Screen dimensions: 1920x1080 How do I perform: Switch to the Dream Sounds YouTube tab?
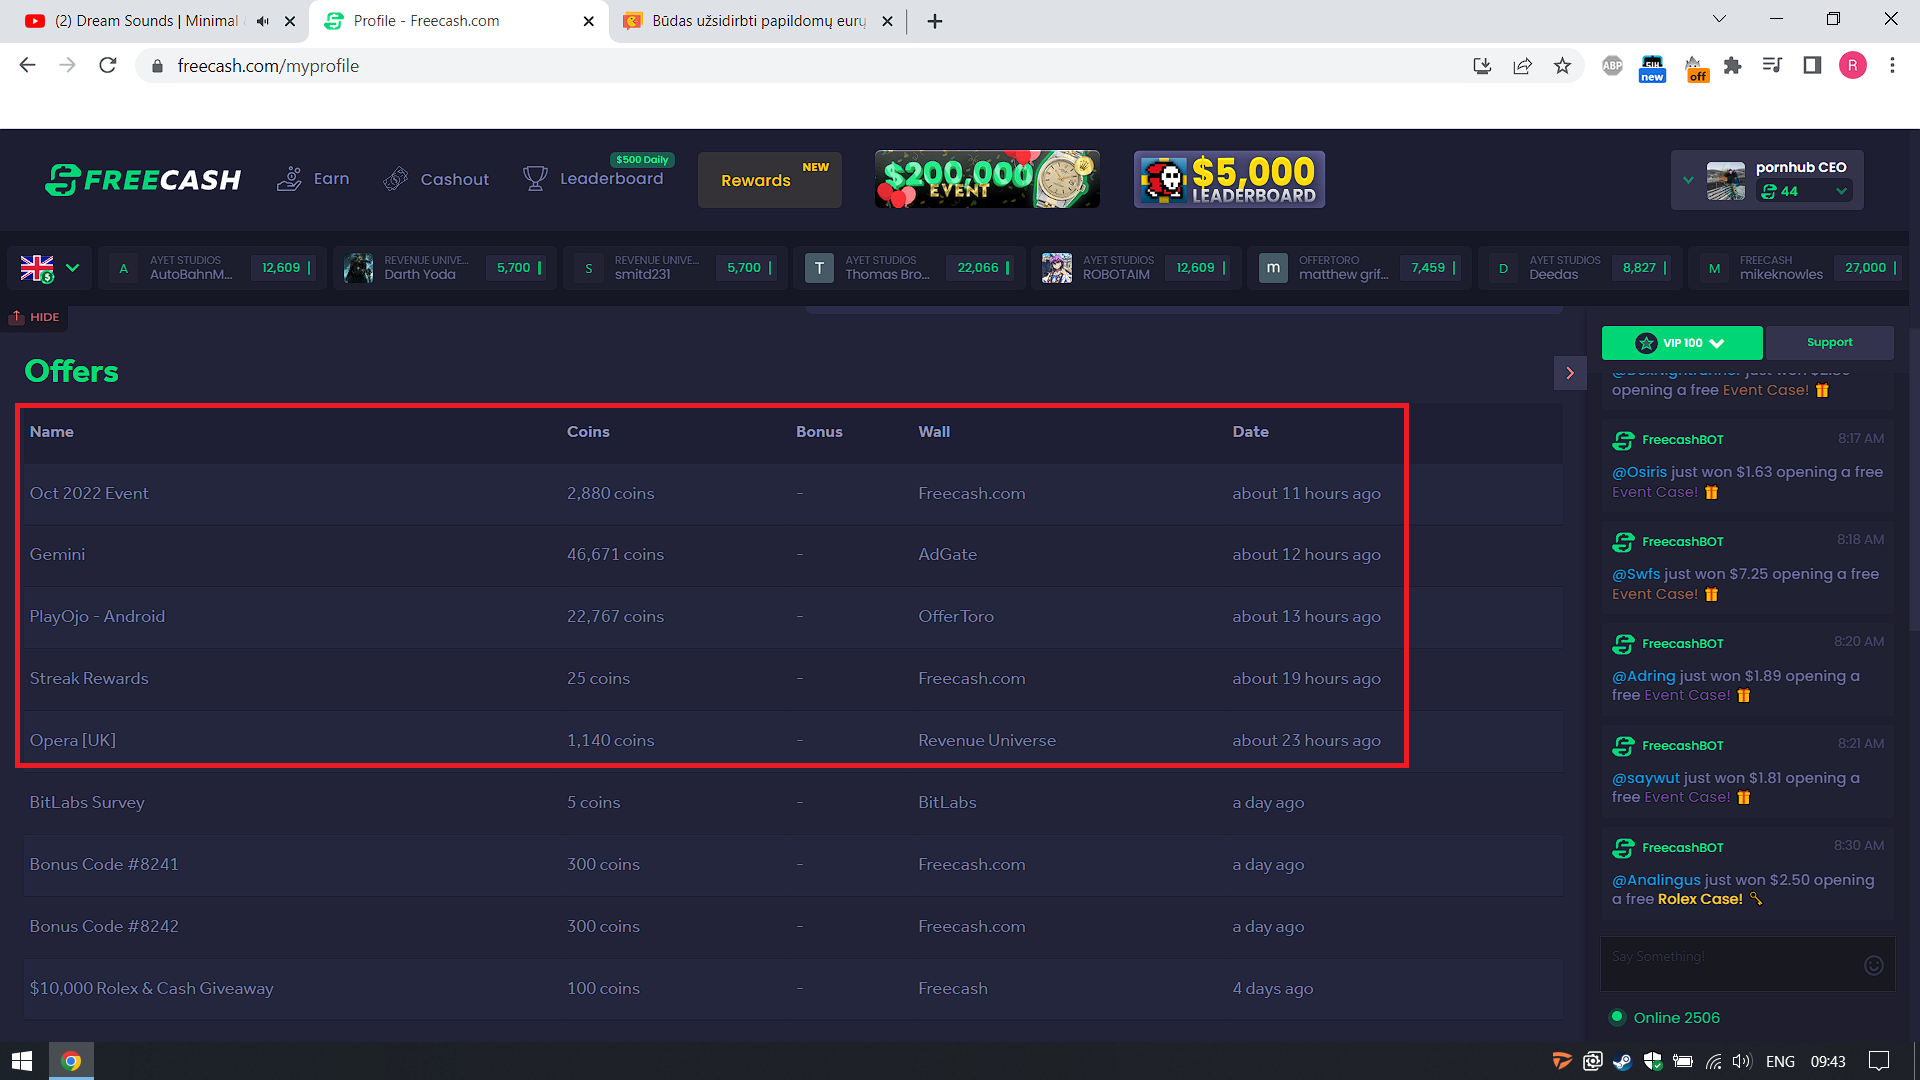click(150, 21)
